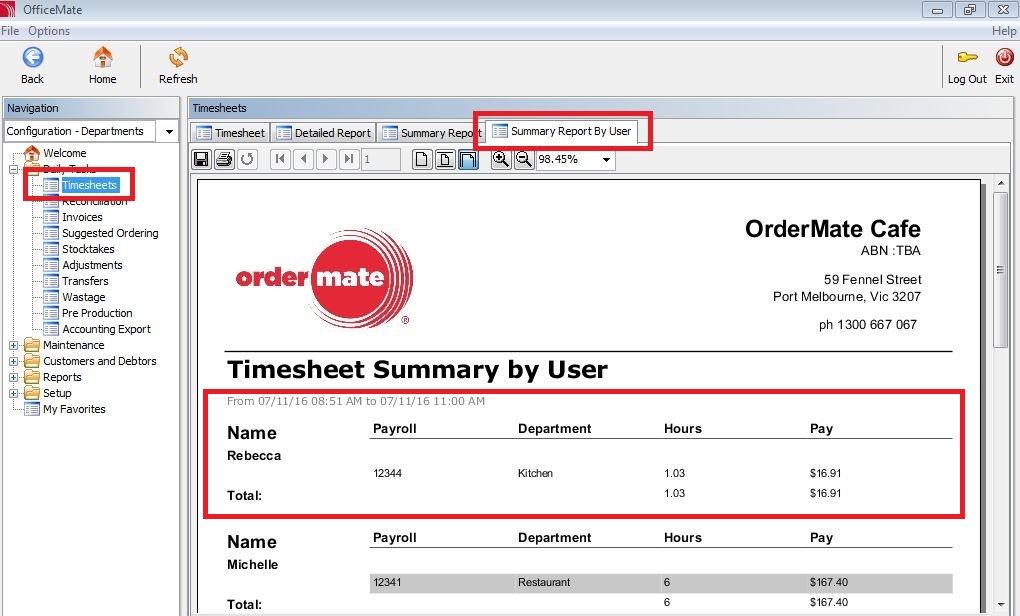Click Rebecca's Kitchen department cell
1020x616 pixels.
(535, 474)
